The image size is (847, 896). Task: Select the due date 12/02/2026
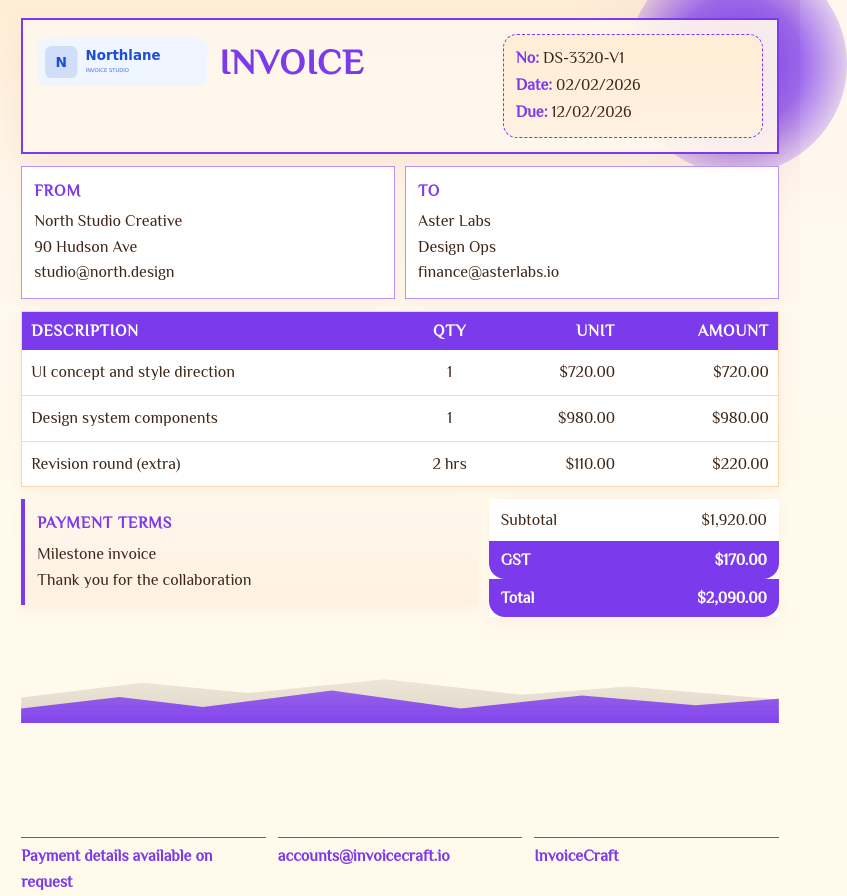click(591, 111)
